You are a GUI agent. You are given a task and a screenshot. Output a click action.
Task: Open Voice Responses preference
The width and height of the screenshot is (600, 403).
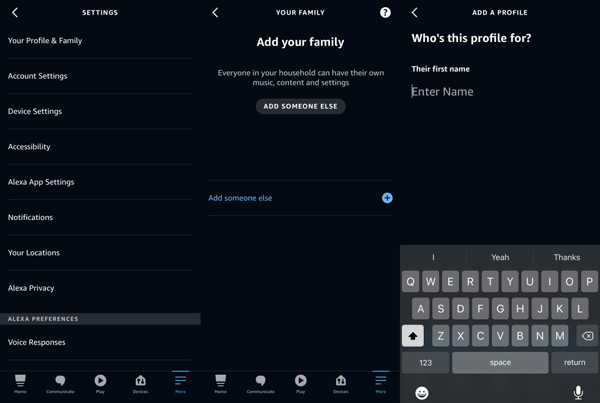click(100, 342)
